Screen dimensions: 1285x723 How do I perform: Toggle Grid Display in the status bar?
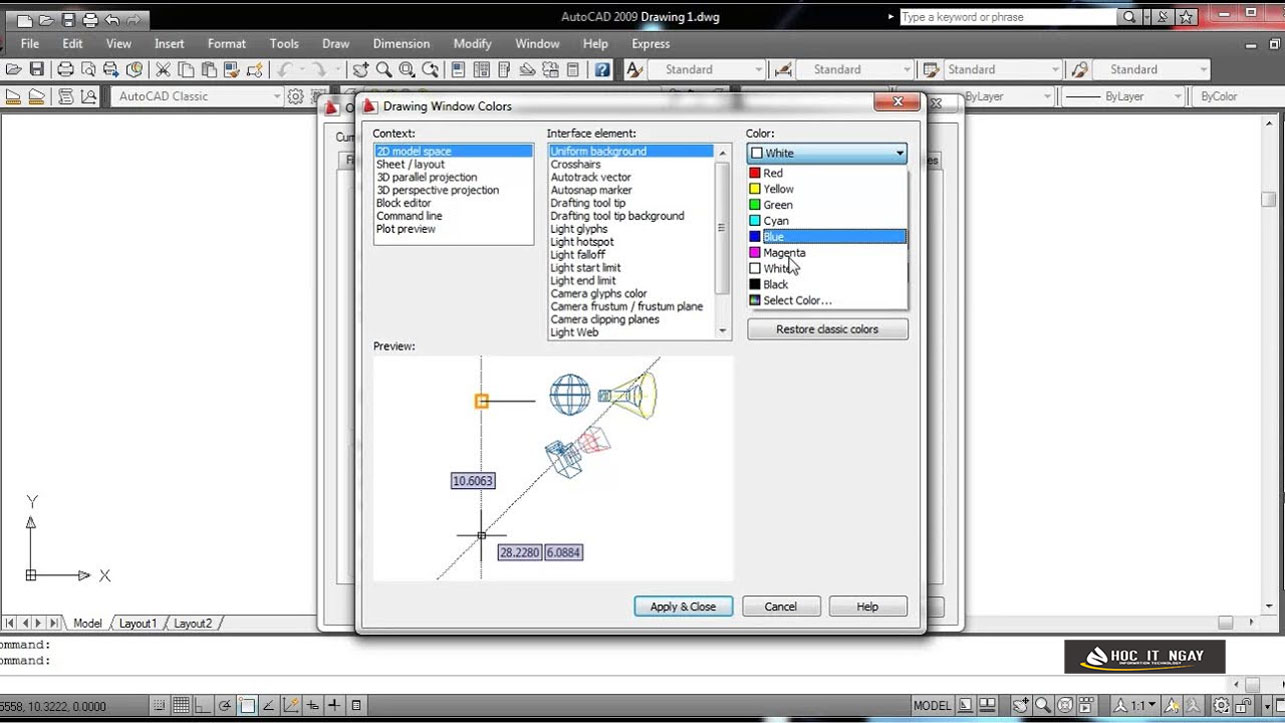click(x=181, y=705)
